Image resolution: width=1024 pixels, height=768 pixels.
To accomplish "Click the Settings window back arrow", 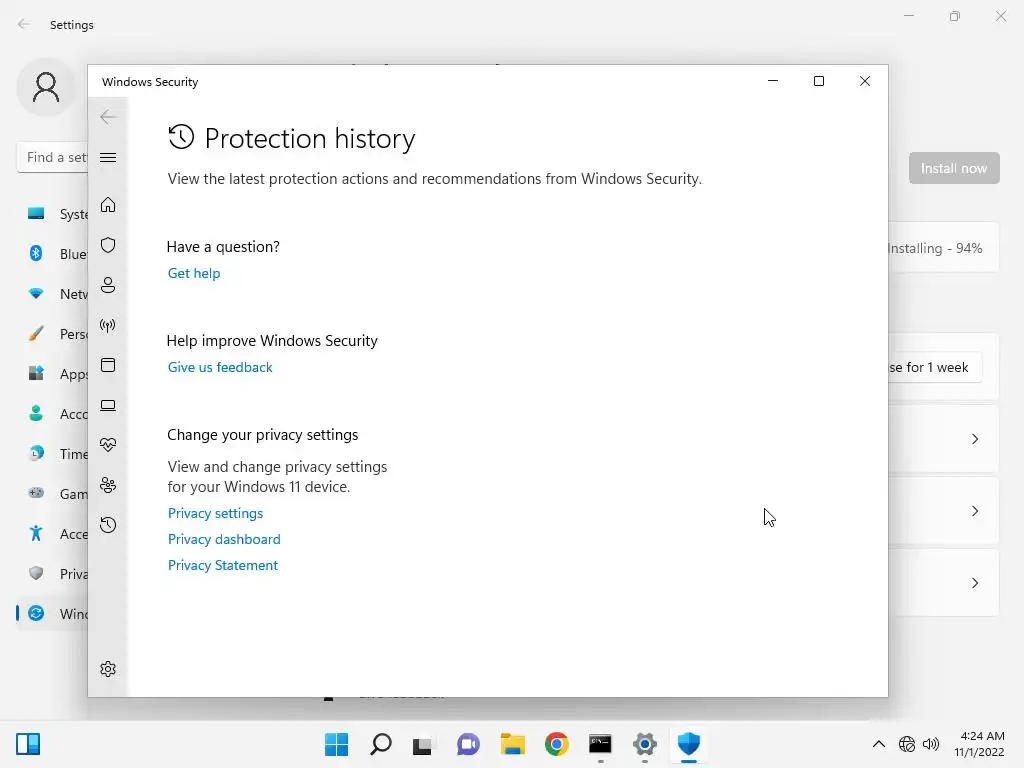I will tap(24, 25).
